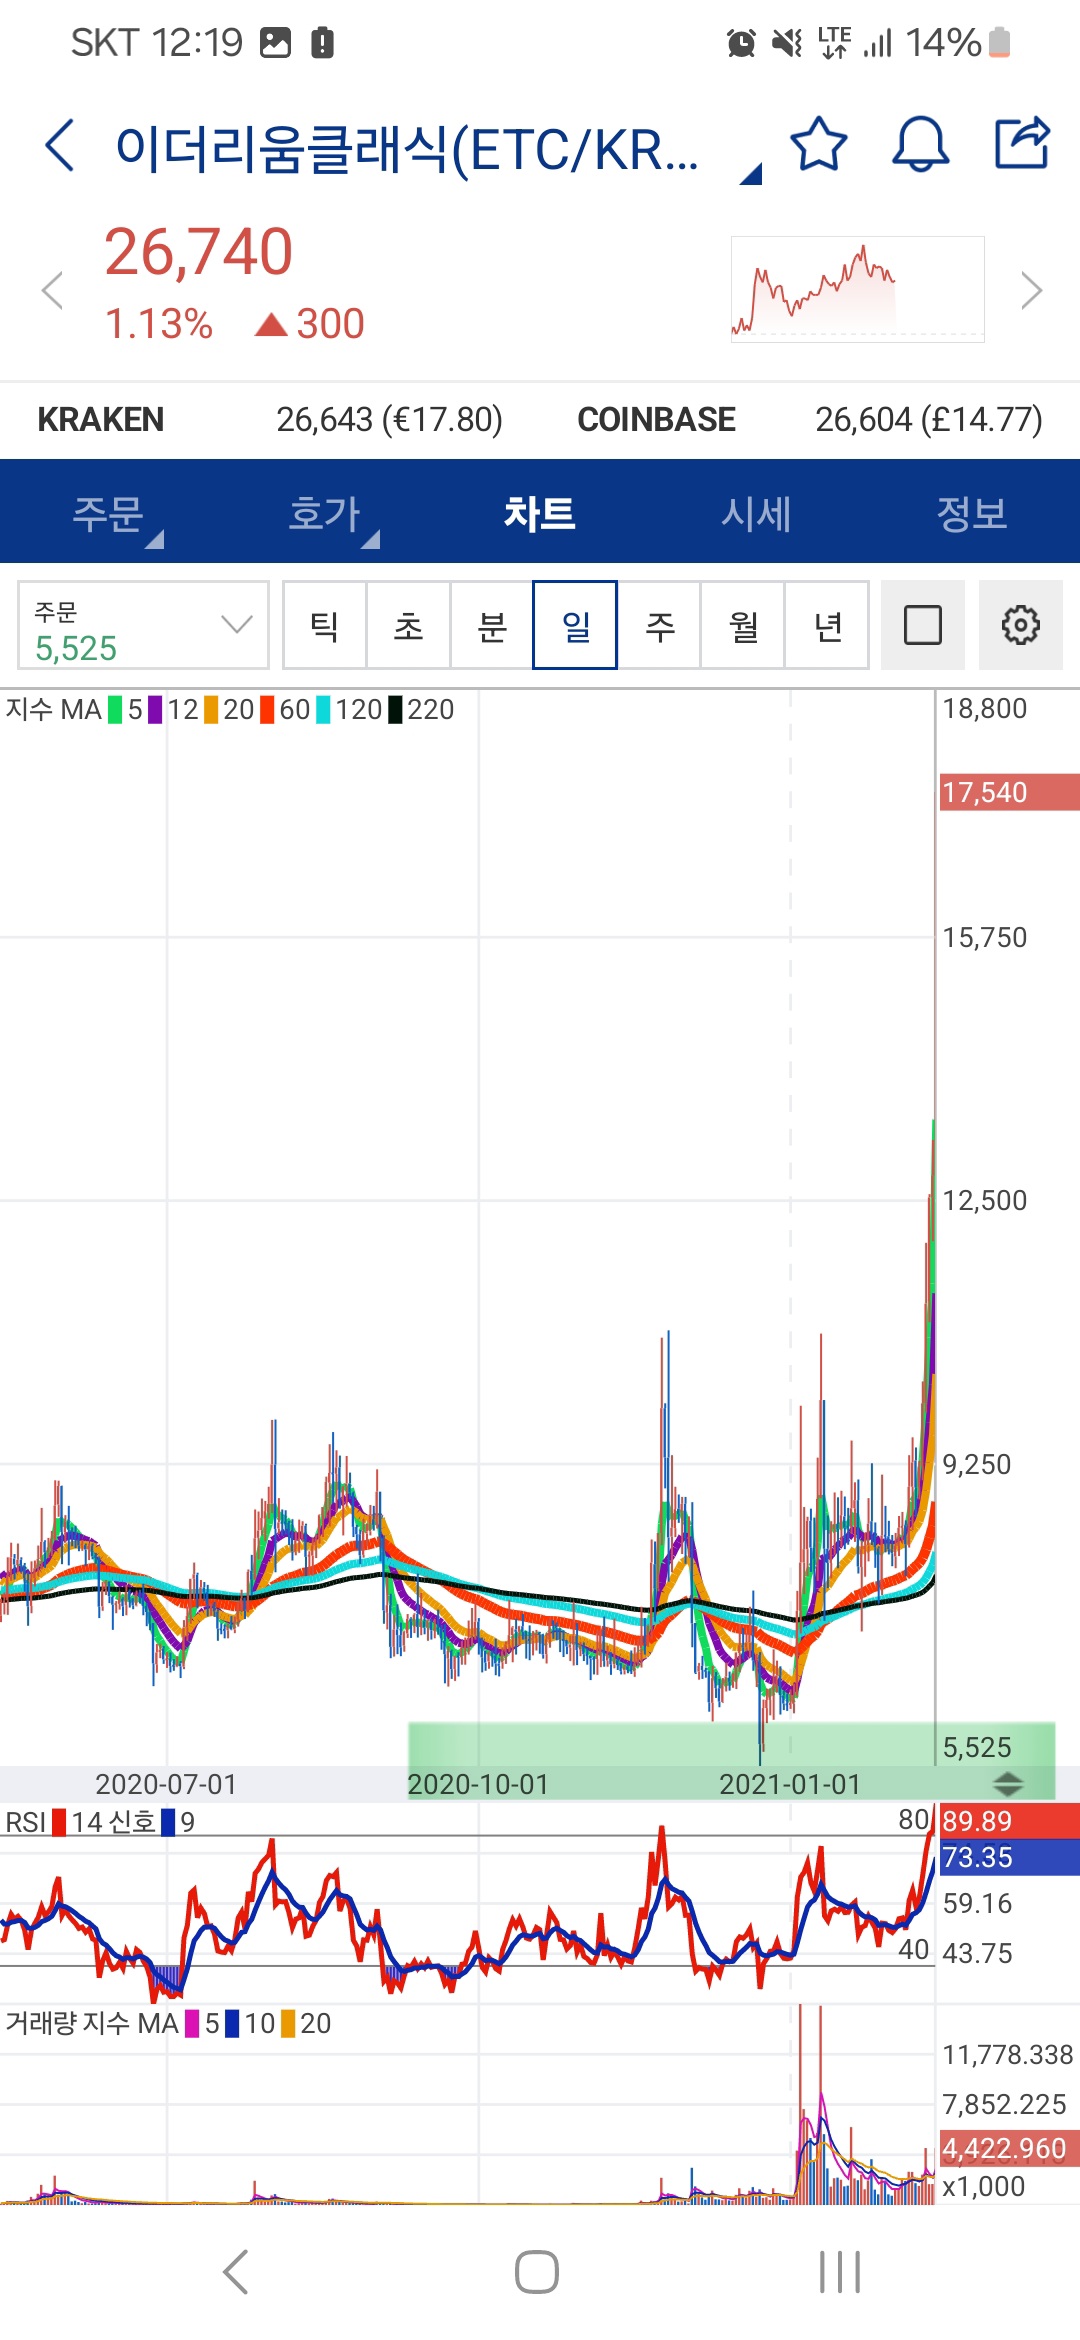The height and width of the screenshot is (2340, 1080).
Task: Tap MA 60 red color swatch
Action: [x=267, y=709]
